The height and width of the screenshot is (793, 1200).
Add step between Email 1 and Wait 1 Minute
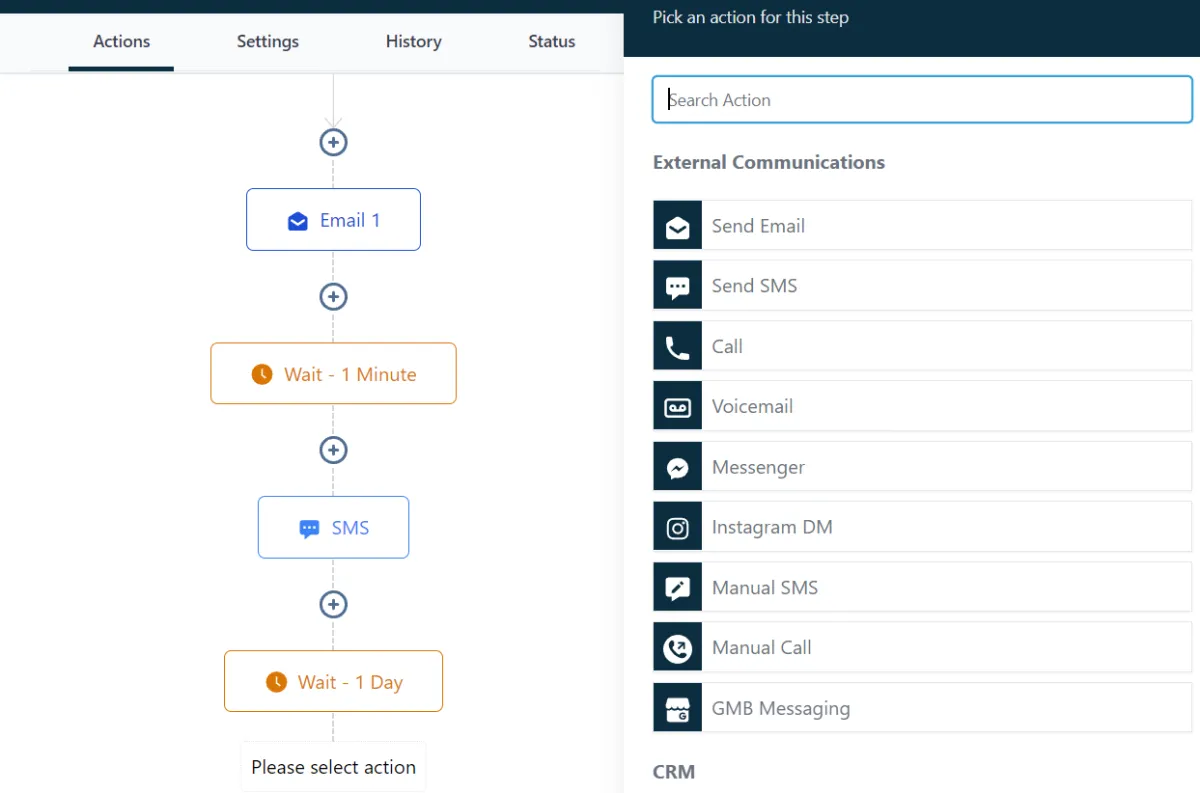[333, 296]
